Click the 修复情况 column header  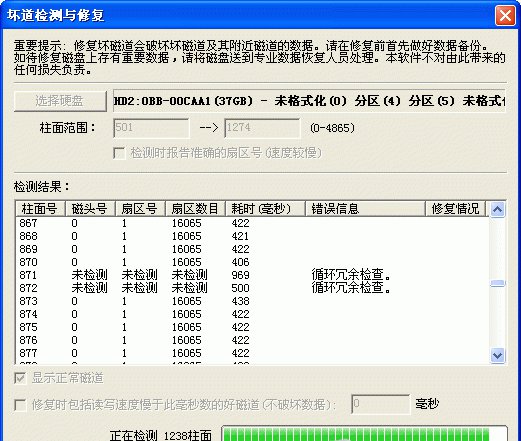[456, 209]
